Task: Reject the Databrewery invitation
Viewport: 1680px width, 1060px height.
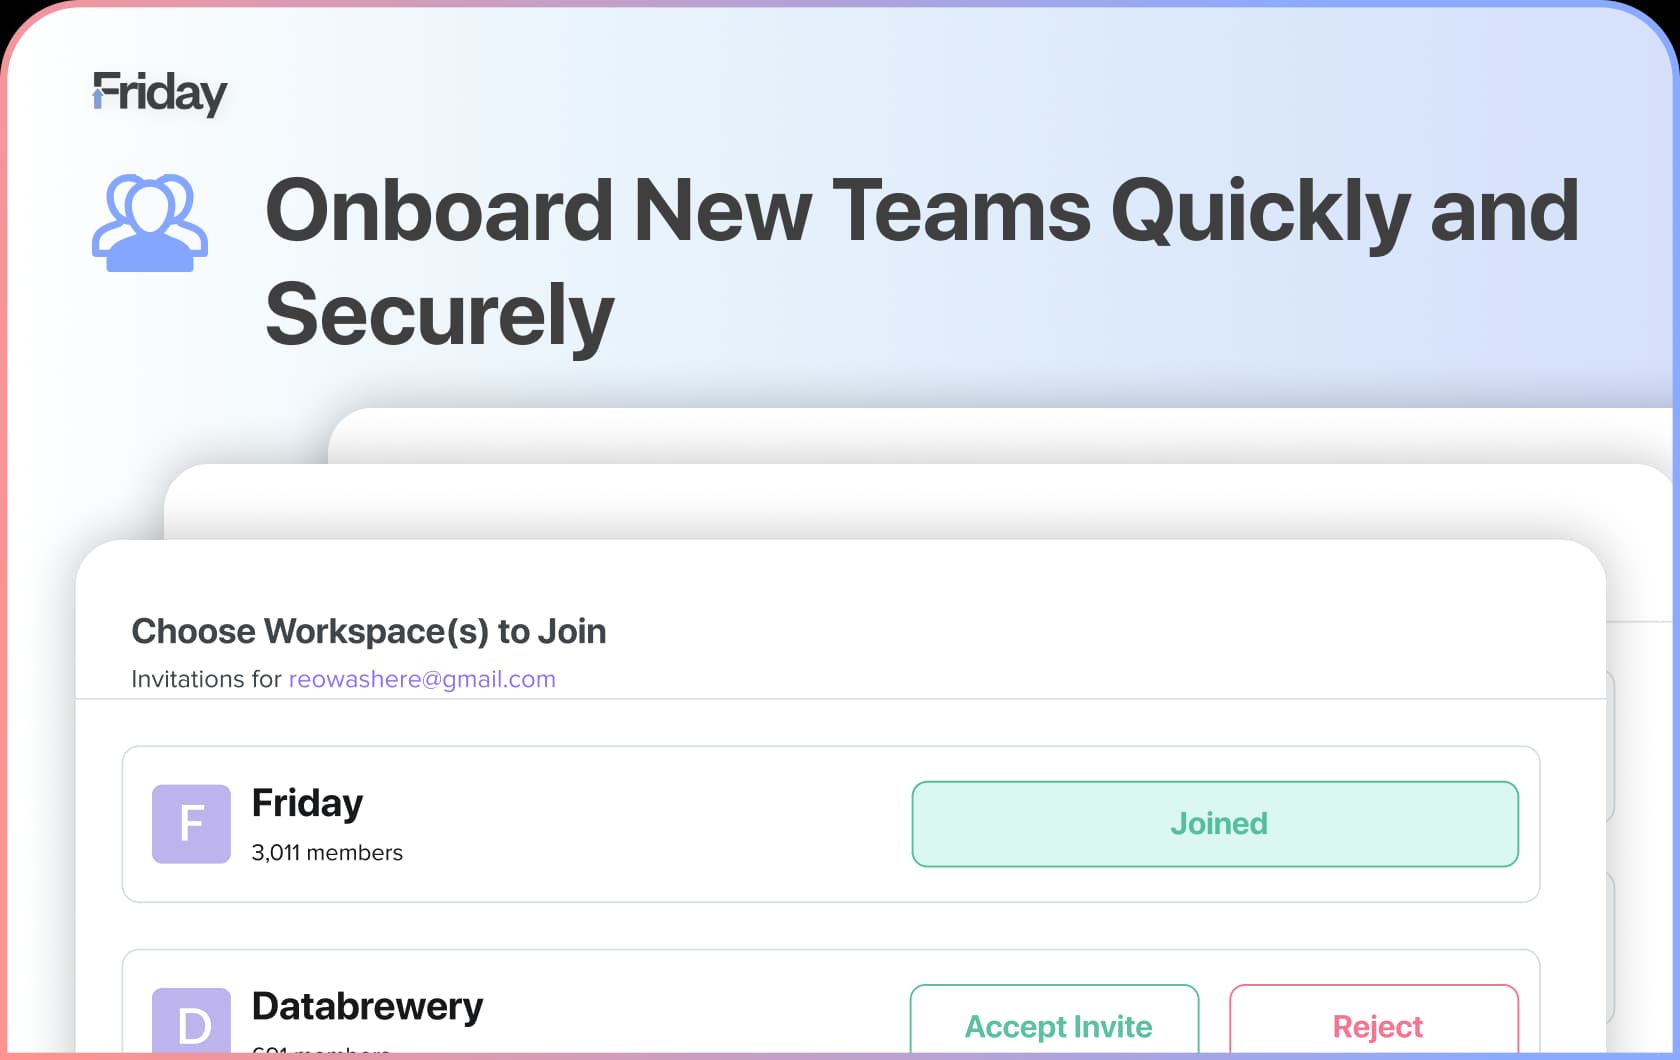Action: tap(1375, 1020)
